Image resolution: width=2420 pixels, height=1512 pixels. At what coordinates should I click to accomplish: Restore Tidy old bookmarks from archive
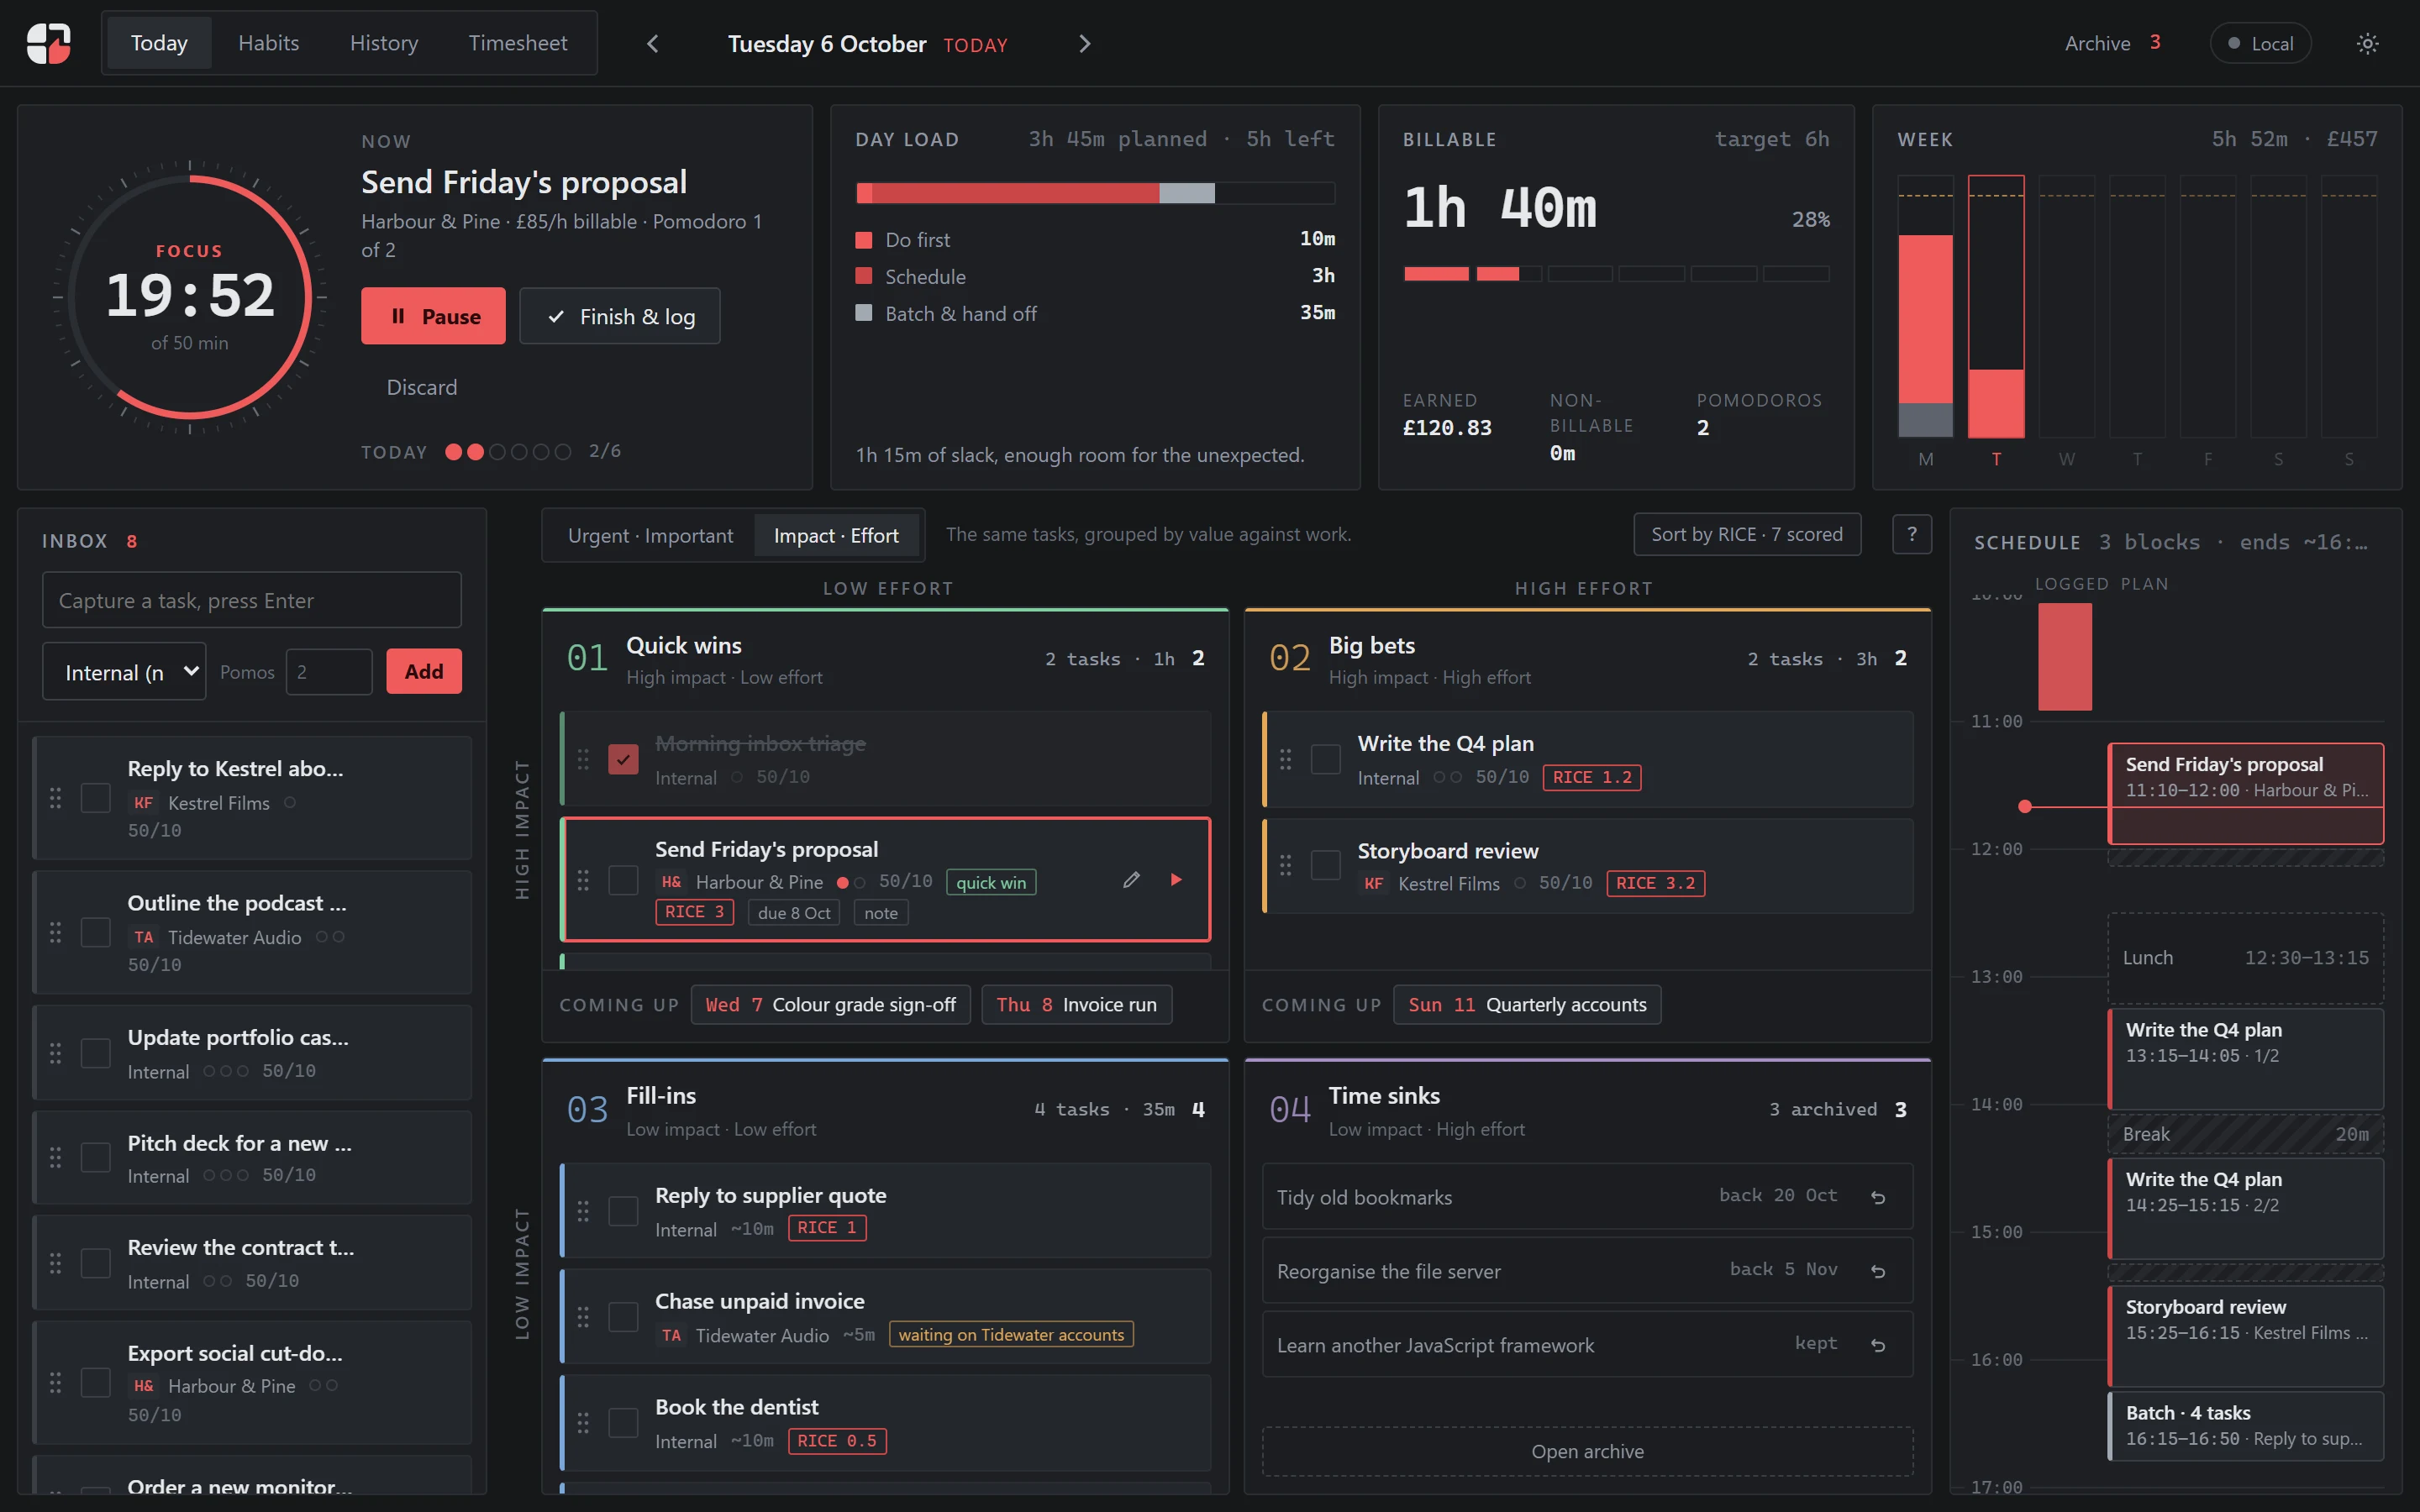click(x=1877, y=1197)
